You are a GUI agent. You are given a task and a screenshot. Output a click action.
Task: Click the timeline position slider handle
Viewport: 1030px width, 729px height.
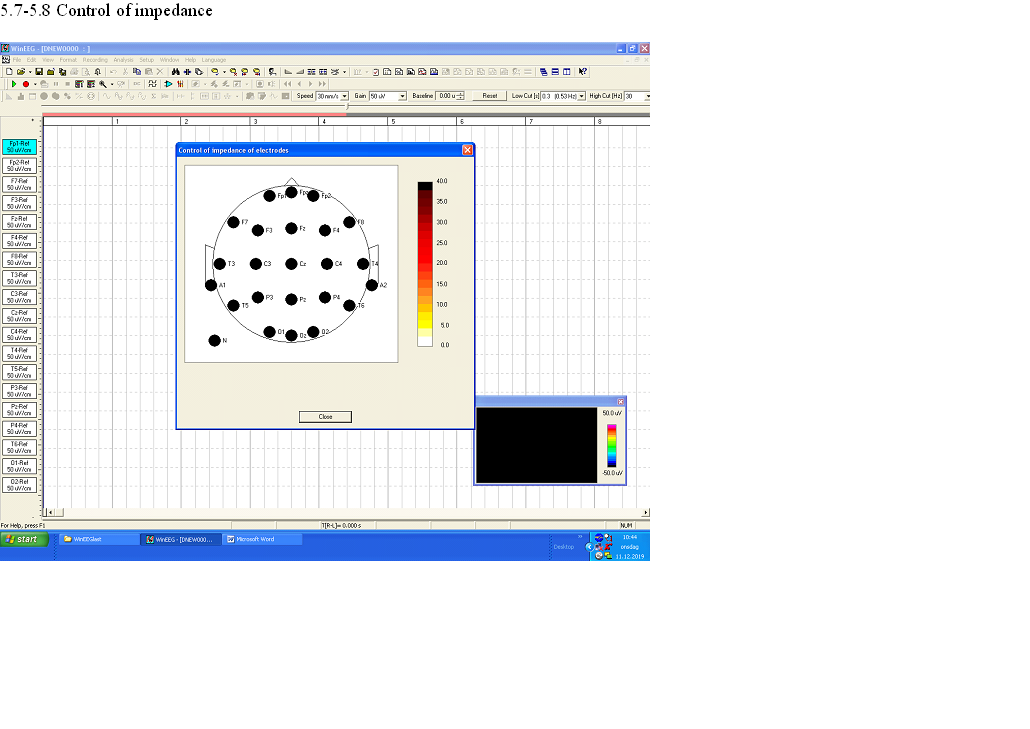347,107
